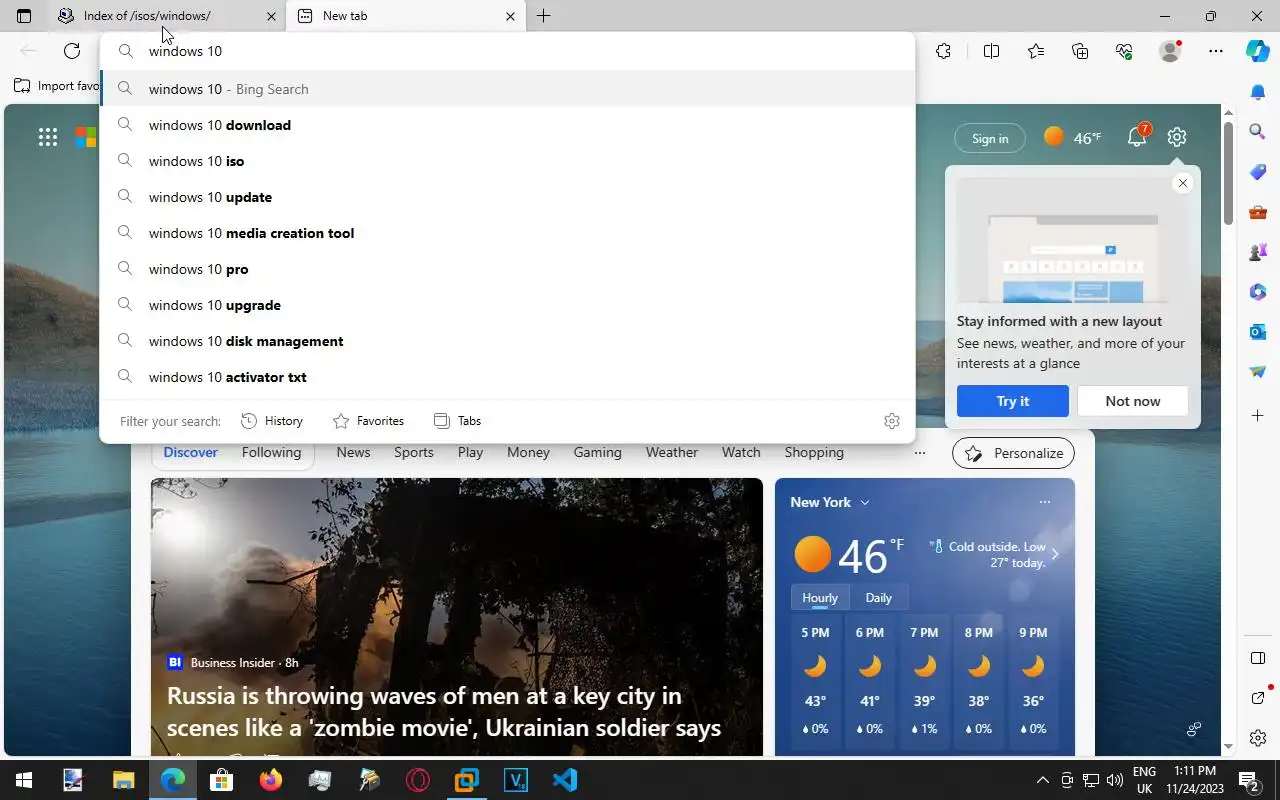Open the Favorites star toolbar icon
This screenshot has height=800, width=1280.
coord(1035,51)
